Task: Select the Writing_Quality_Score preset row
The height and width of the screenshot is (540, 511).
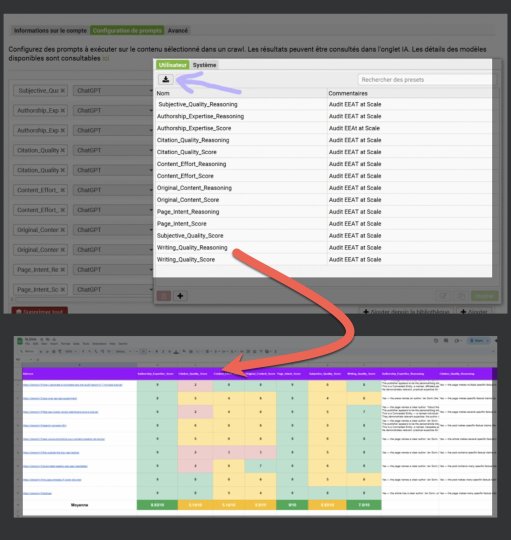Action: pyautogui.click(x=323, y=259)
